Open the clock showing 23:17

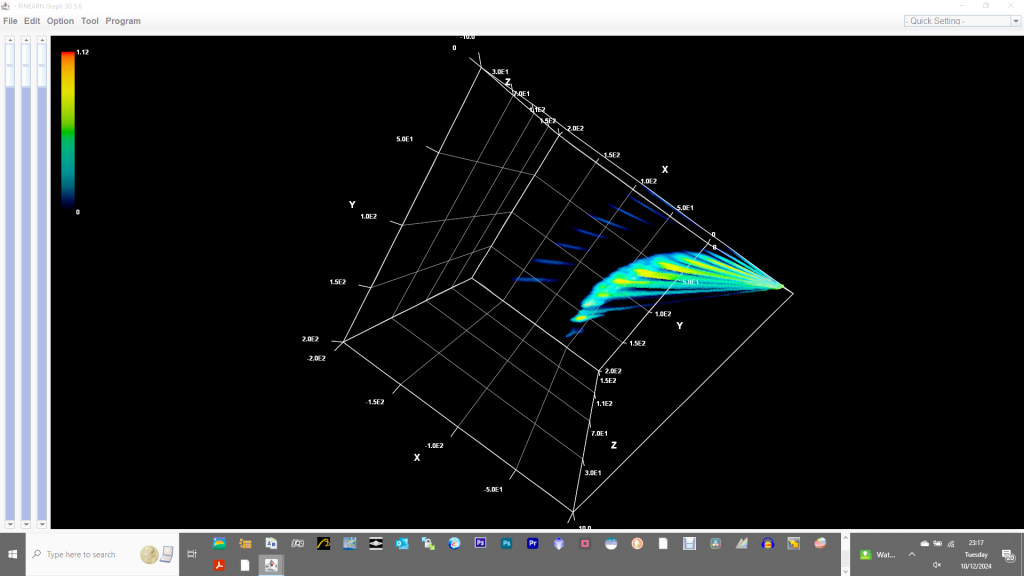point(976,554)
